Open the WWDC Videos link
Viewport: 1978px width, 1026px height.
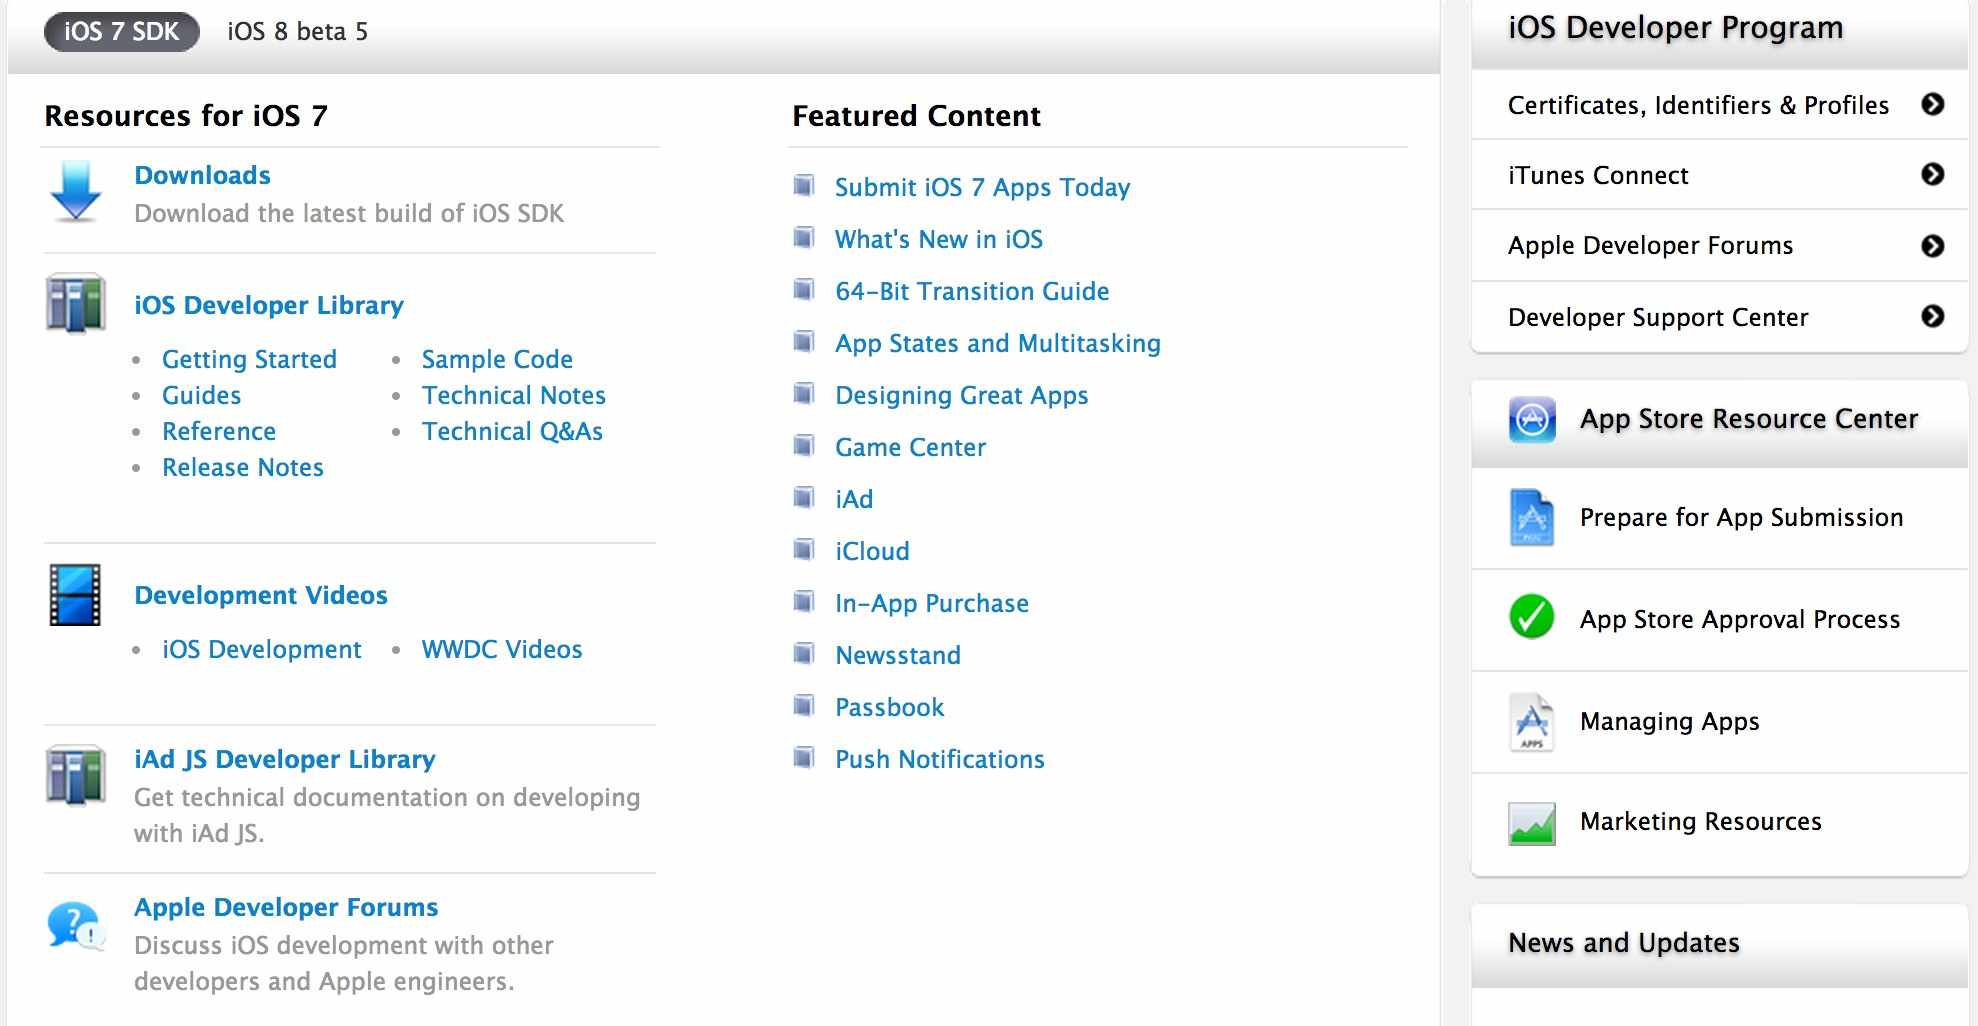(x=502, y=649)
